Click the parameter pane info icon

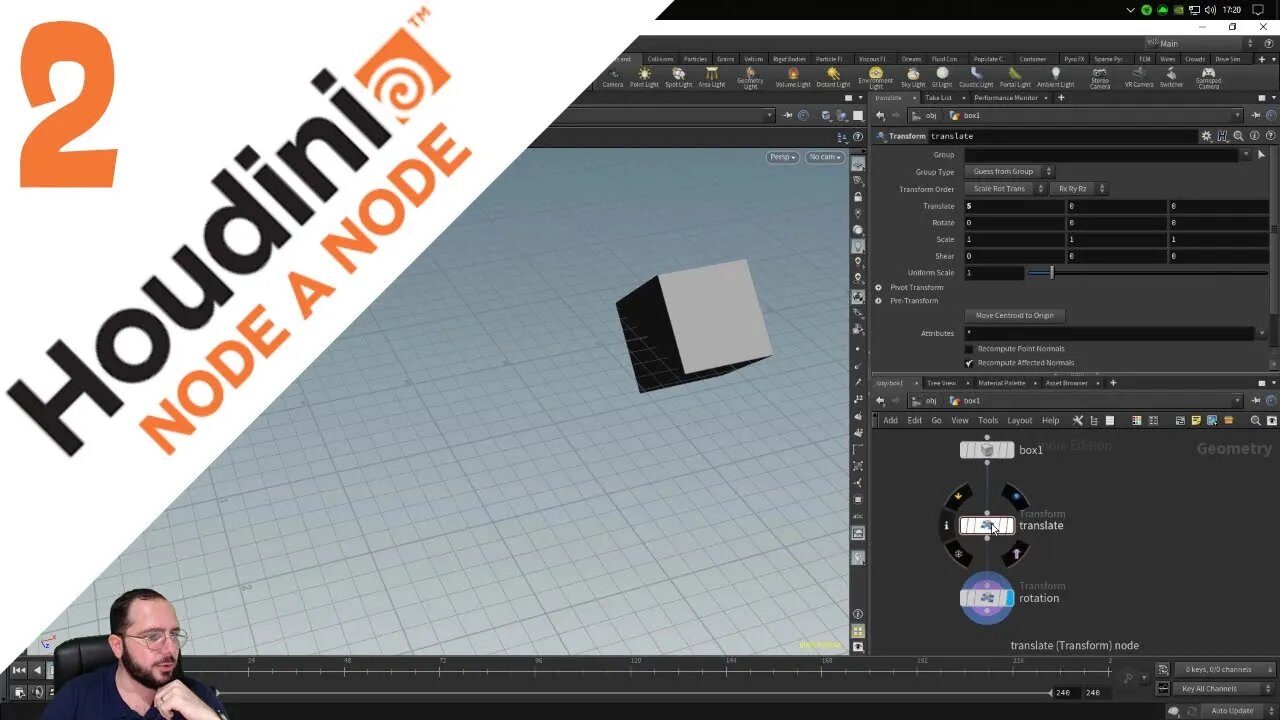pyautogui.click(x=1255, y=136)
